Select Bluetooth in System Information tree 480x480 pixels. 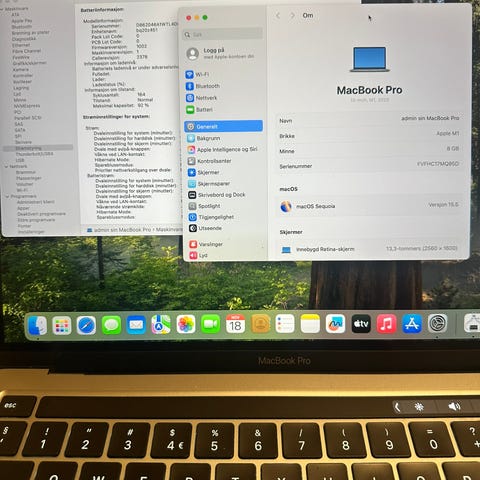[x=22, y=27]
